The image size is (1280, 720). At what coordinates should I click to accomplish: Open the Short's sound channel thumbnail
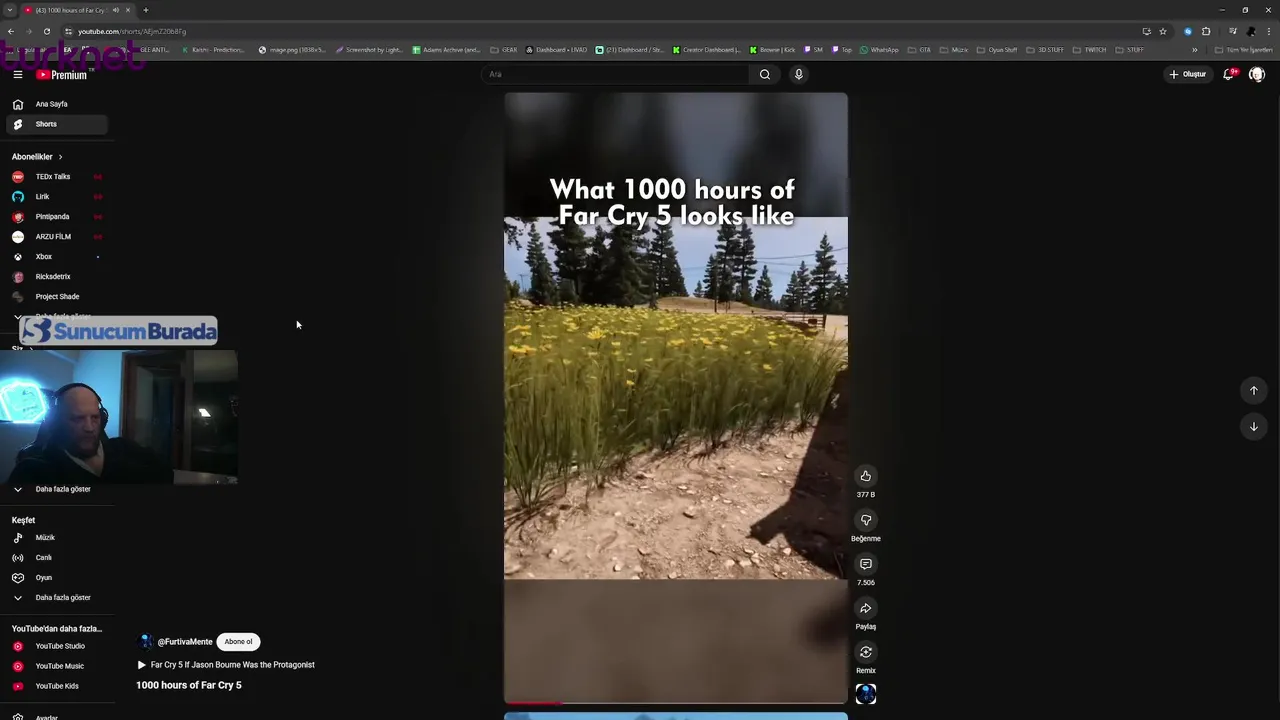coord(866,694)
